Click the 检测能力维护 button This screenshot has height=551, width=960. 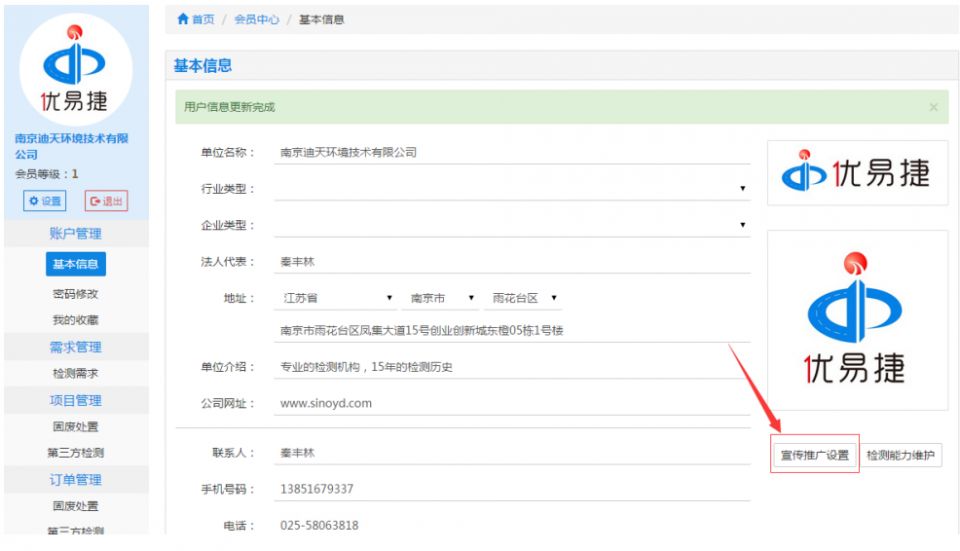[x=900, y=455]
